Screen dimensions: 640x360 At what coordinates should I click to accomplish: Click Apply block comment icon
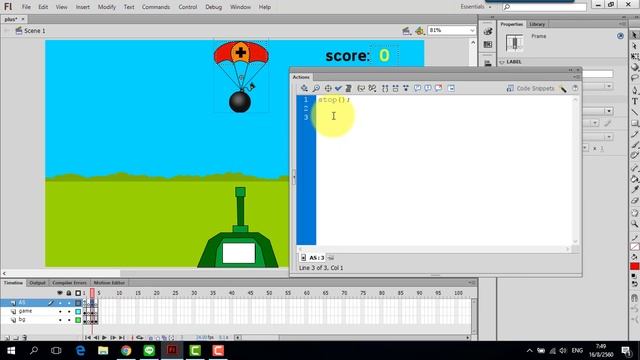click(417, 88)
